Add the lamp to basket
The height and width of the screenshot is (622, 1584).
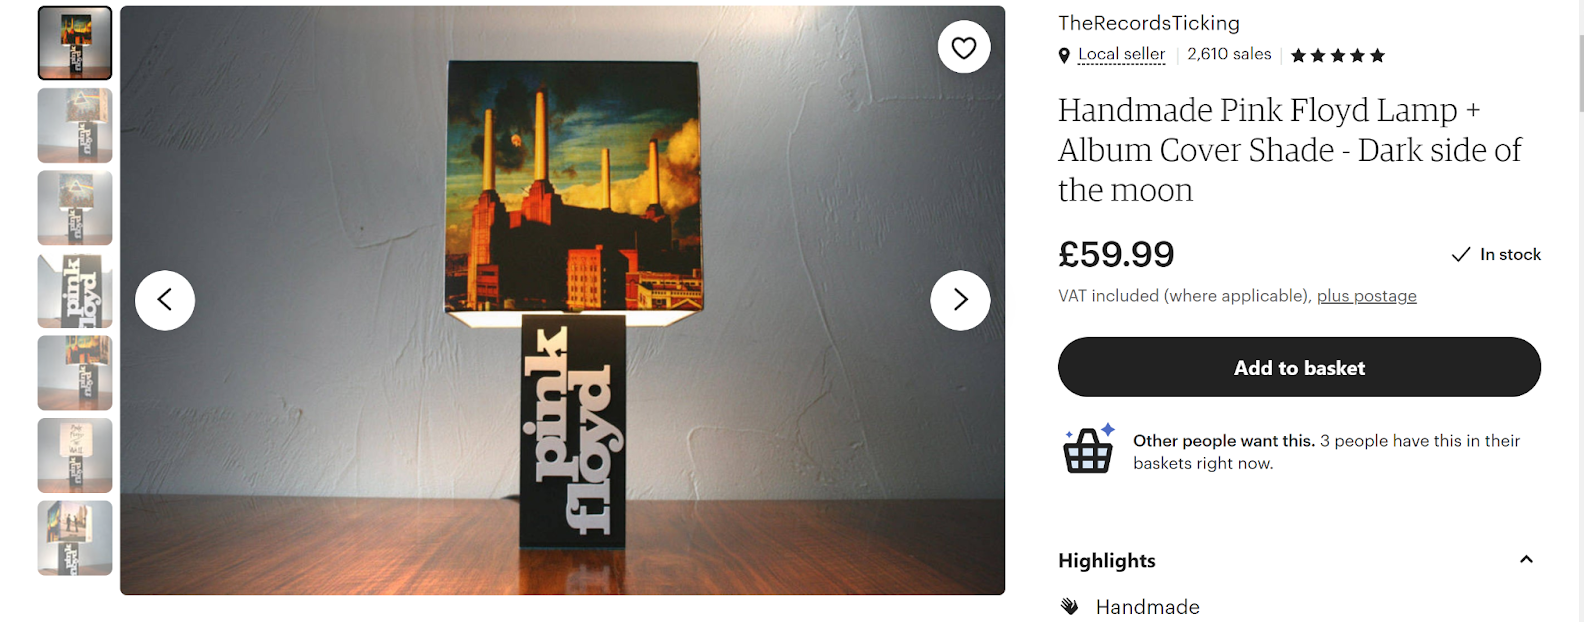coord(1299,367)
